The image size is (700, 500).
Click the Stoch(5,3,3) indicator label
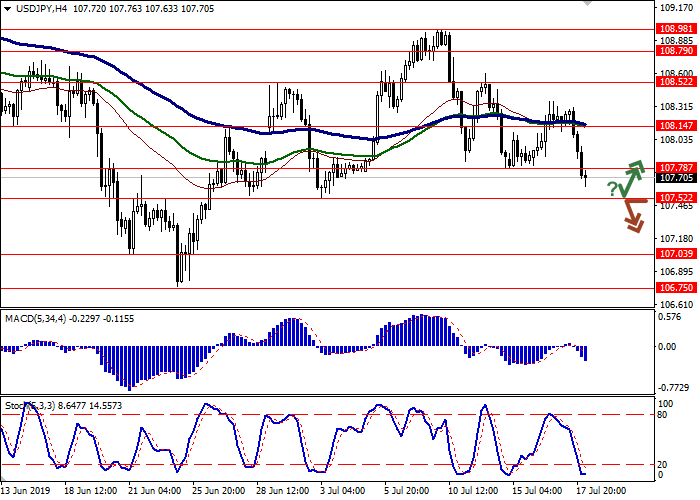[x=28, y=407]
